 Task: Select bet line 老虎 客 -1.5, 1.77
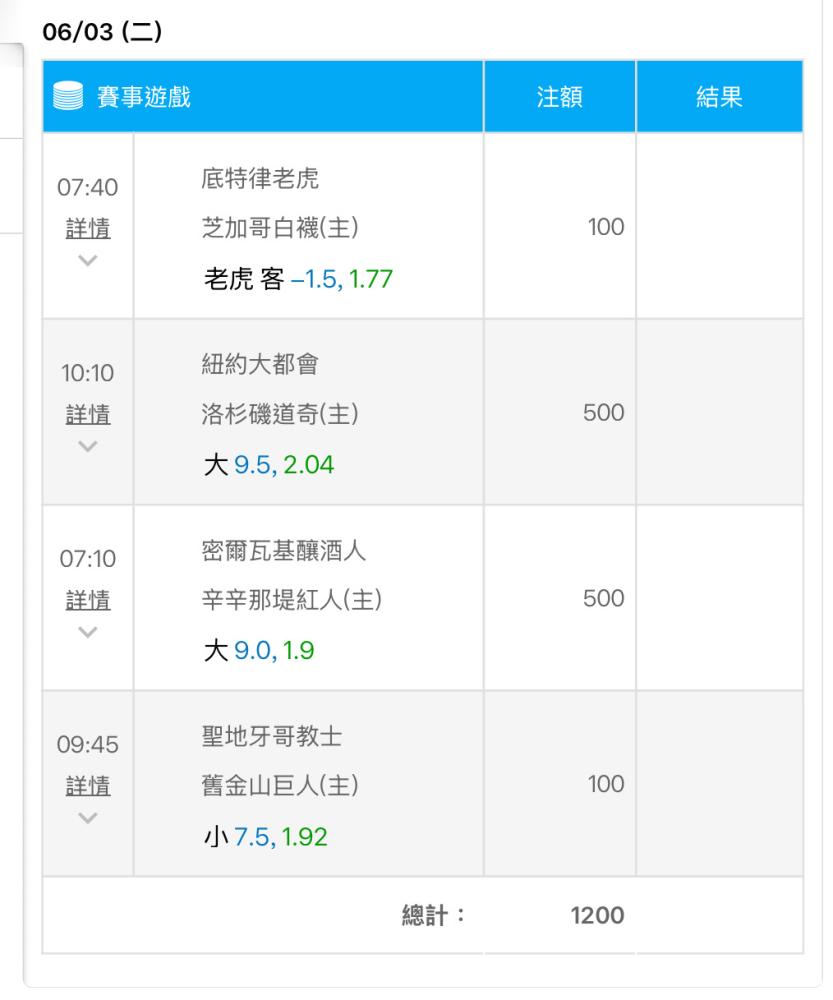click(x=297, y=279)
